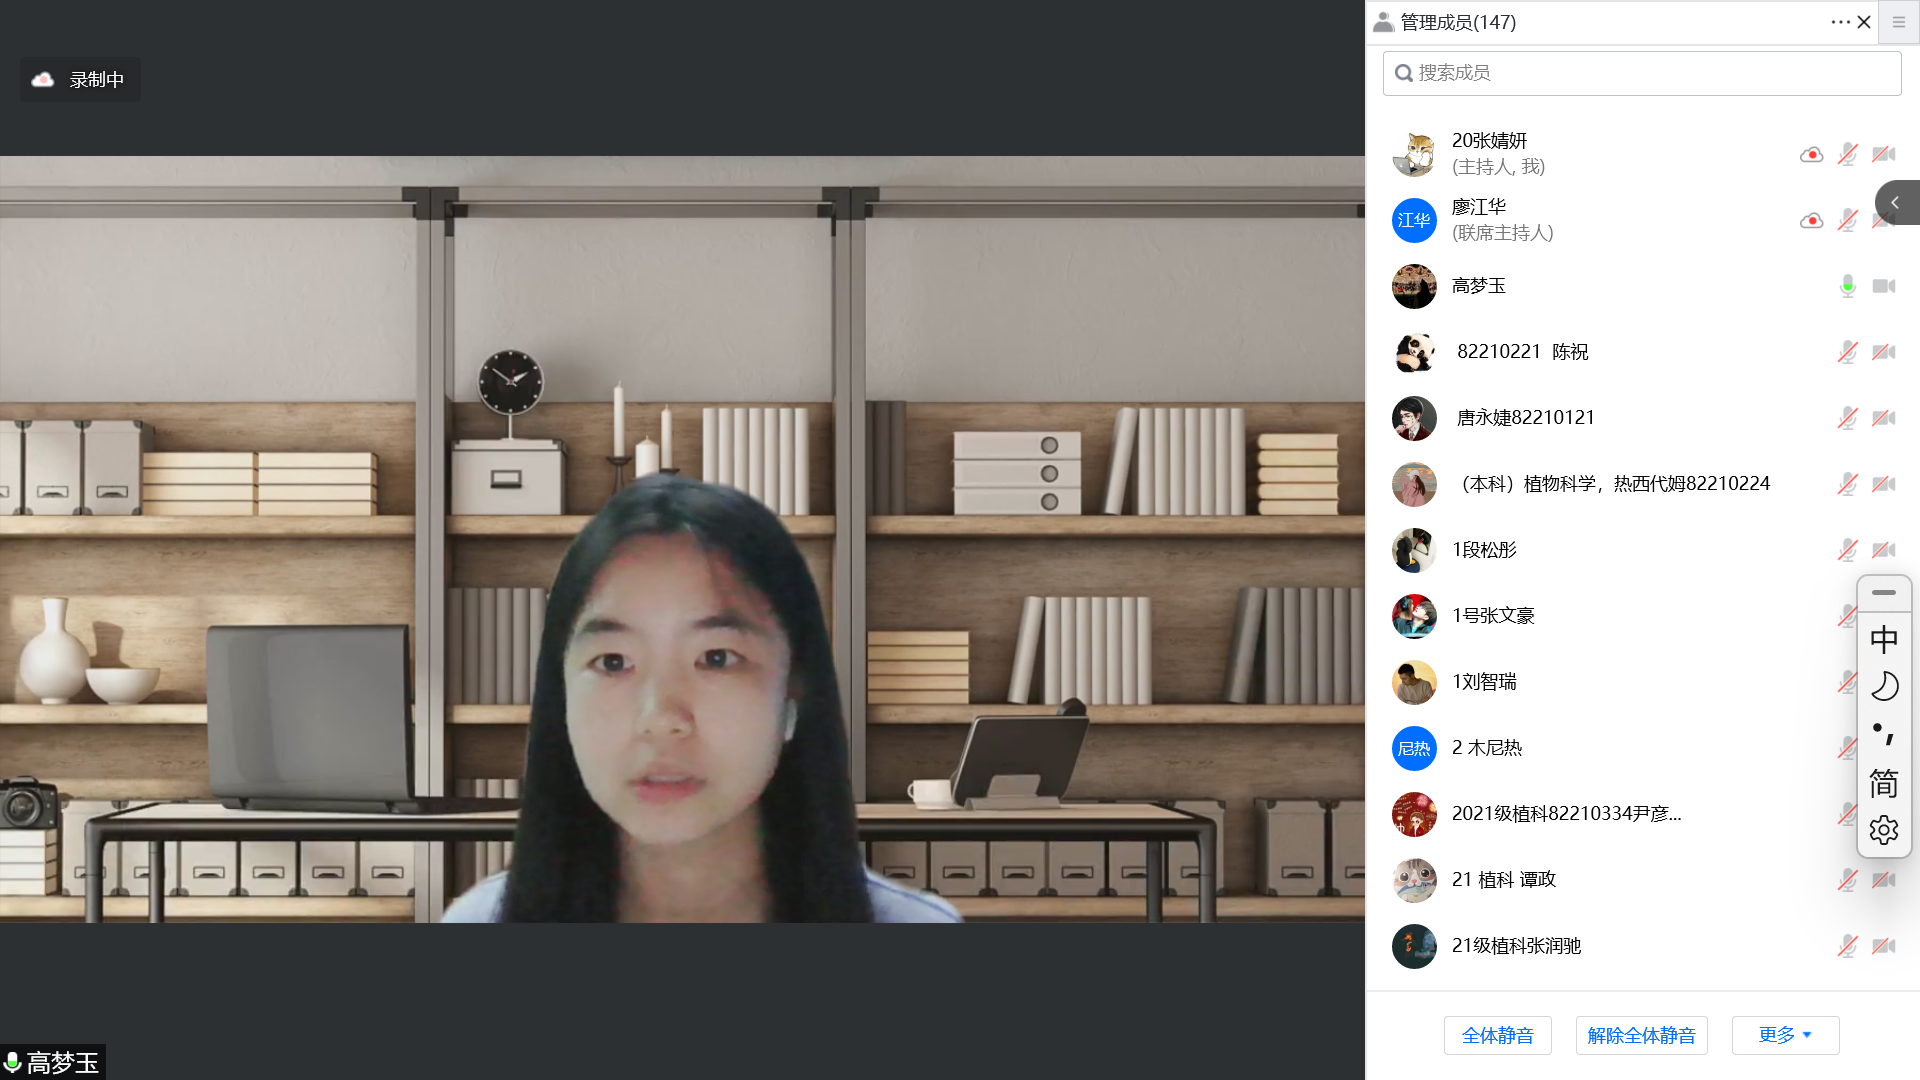
Task: Click the recording icon next to 廖江华
Action: click(x=1811, y=220)
